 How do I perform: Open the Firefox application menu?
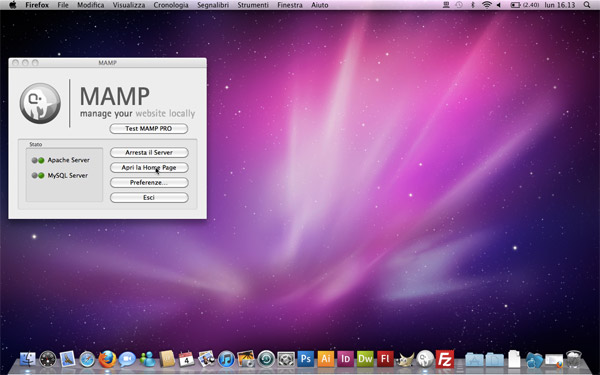pyautogui.click(x=37, y=5)
